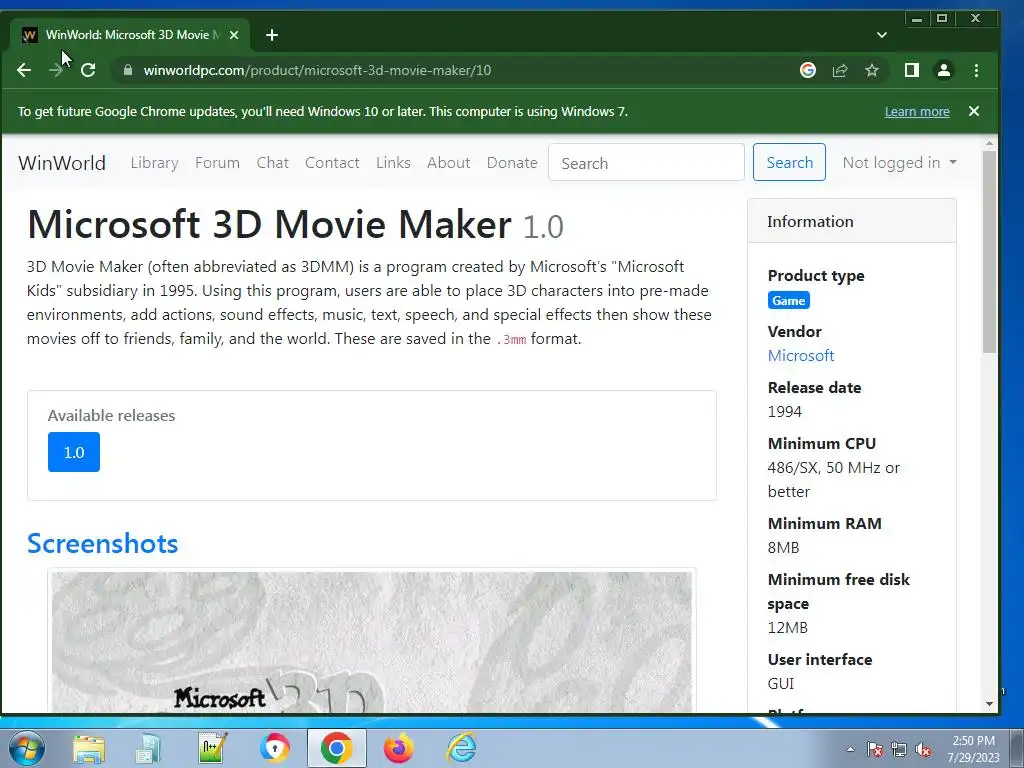Screen dimensions: 1024x768
Task: Click the page address URL bar
Action: click(457, 70)
